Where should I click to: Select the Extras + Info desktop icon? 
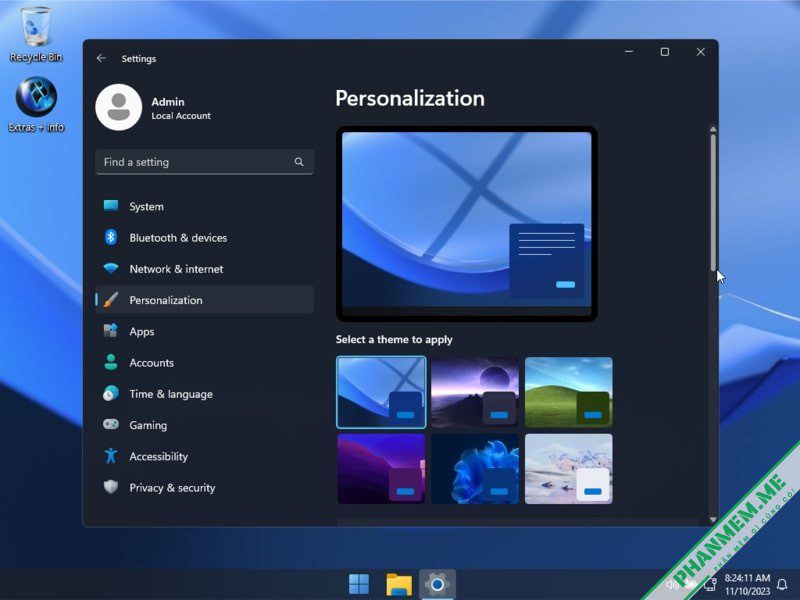(x=36, y=105)
